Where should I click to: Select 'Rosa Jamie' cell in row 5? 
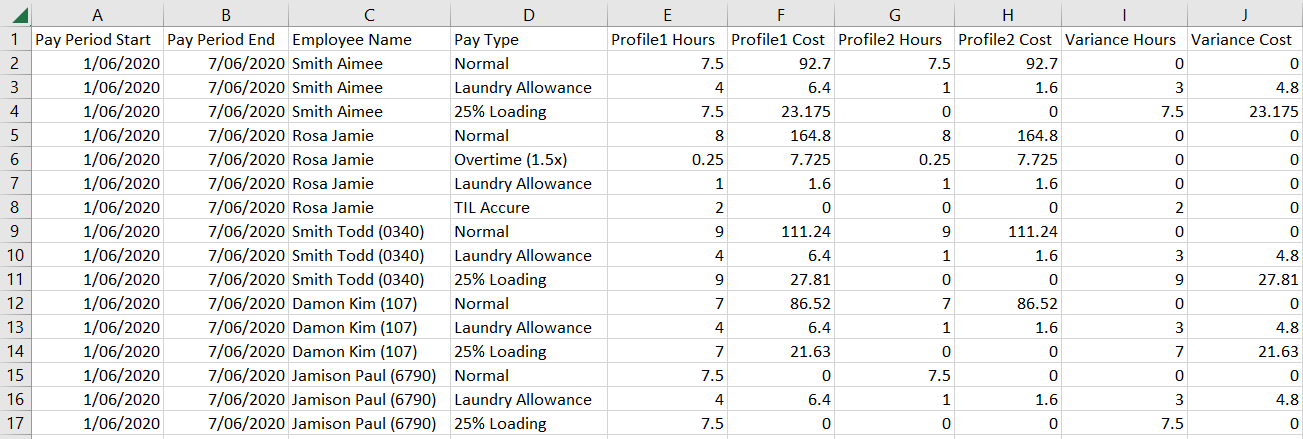pos(369,136)
